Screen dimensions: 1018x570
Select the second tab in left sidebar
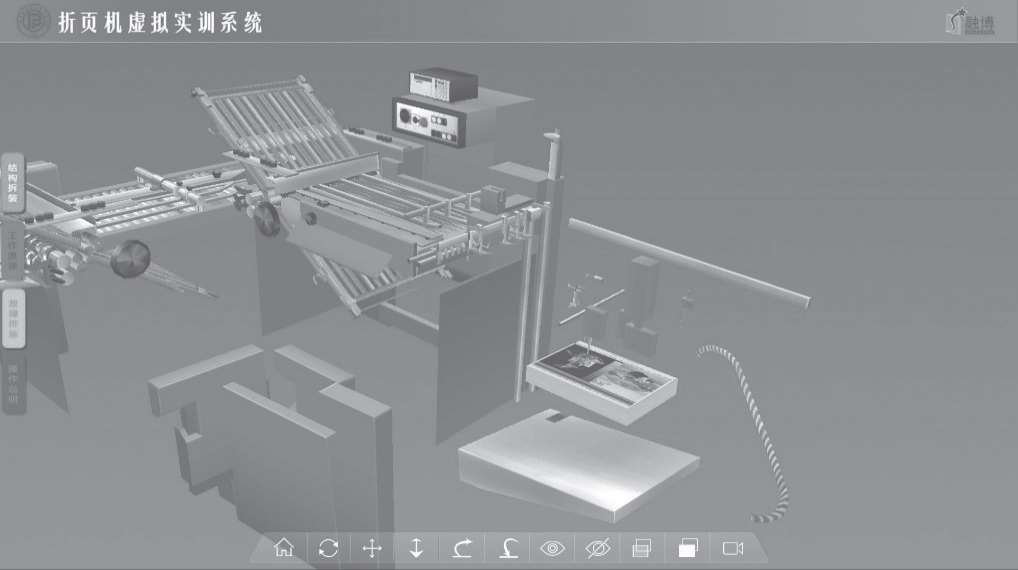pos(13,250)
